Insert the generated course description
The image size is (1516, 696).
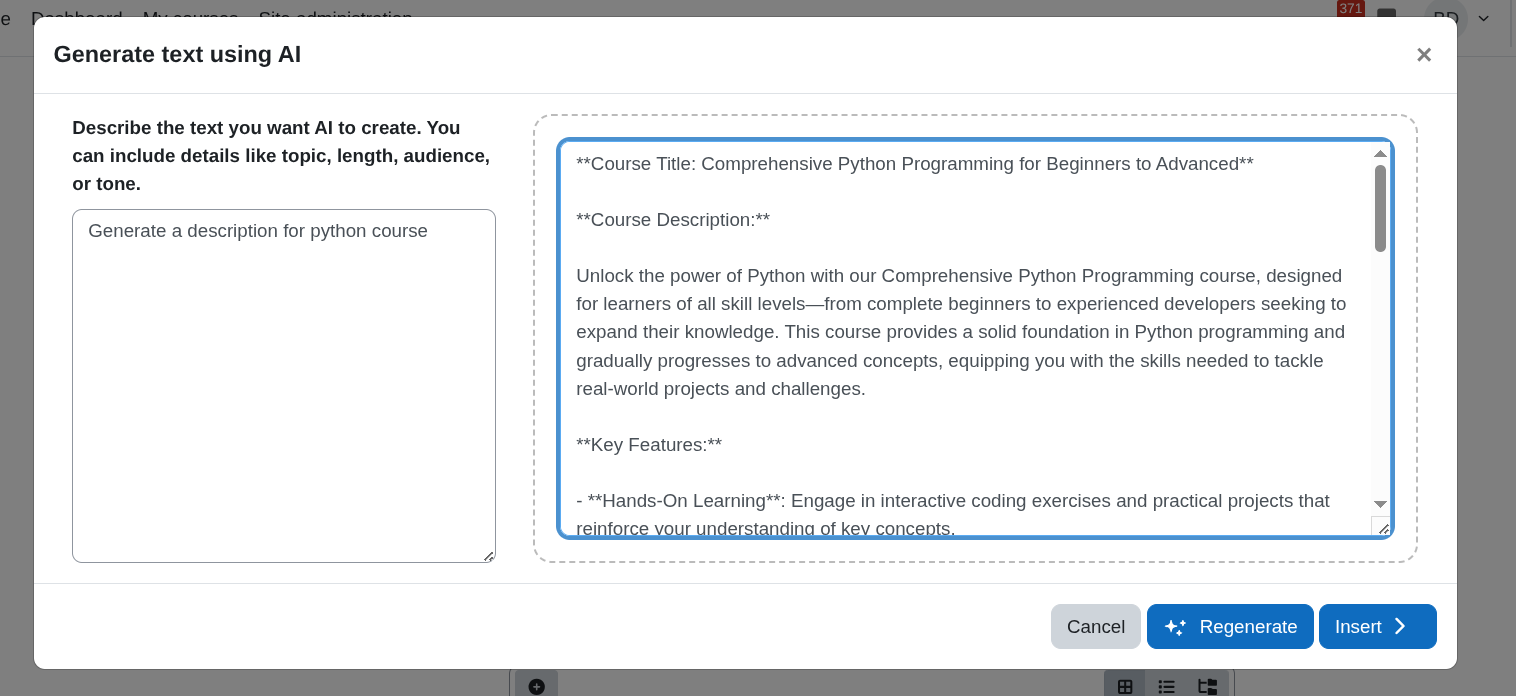[x=1377, y=626]
